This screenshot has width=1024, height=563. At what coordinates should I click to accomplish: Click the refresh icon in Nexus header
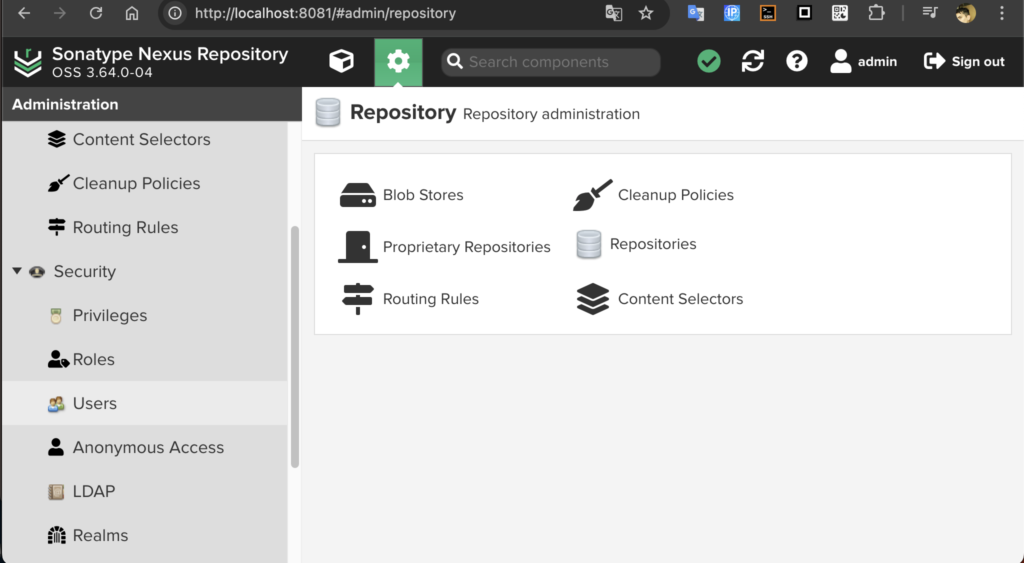point(753,62)
